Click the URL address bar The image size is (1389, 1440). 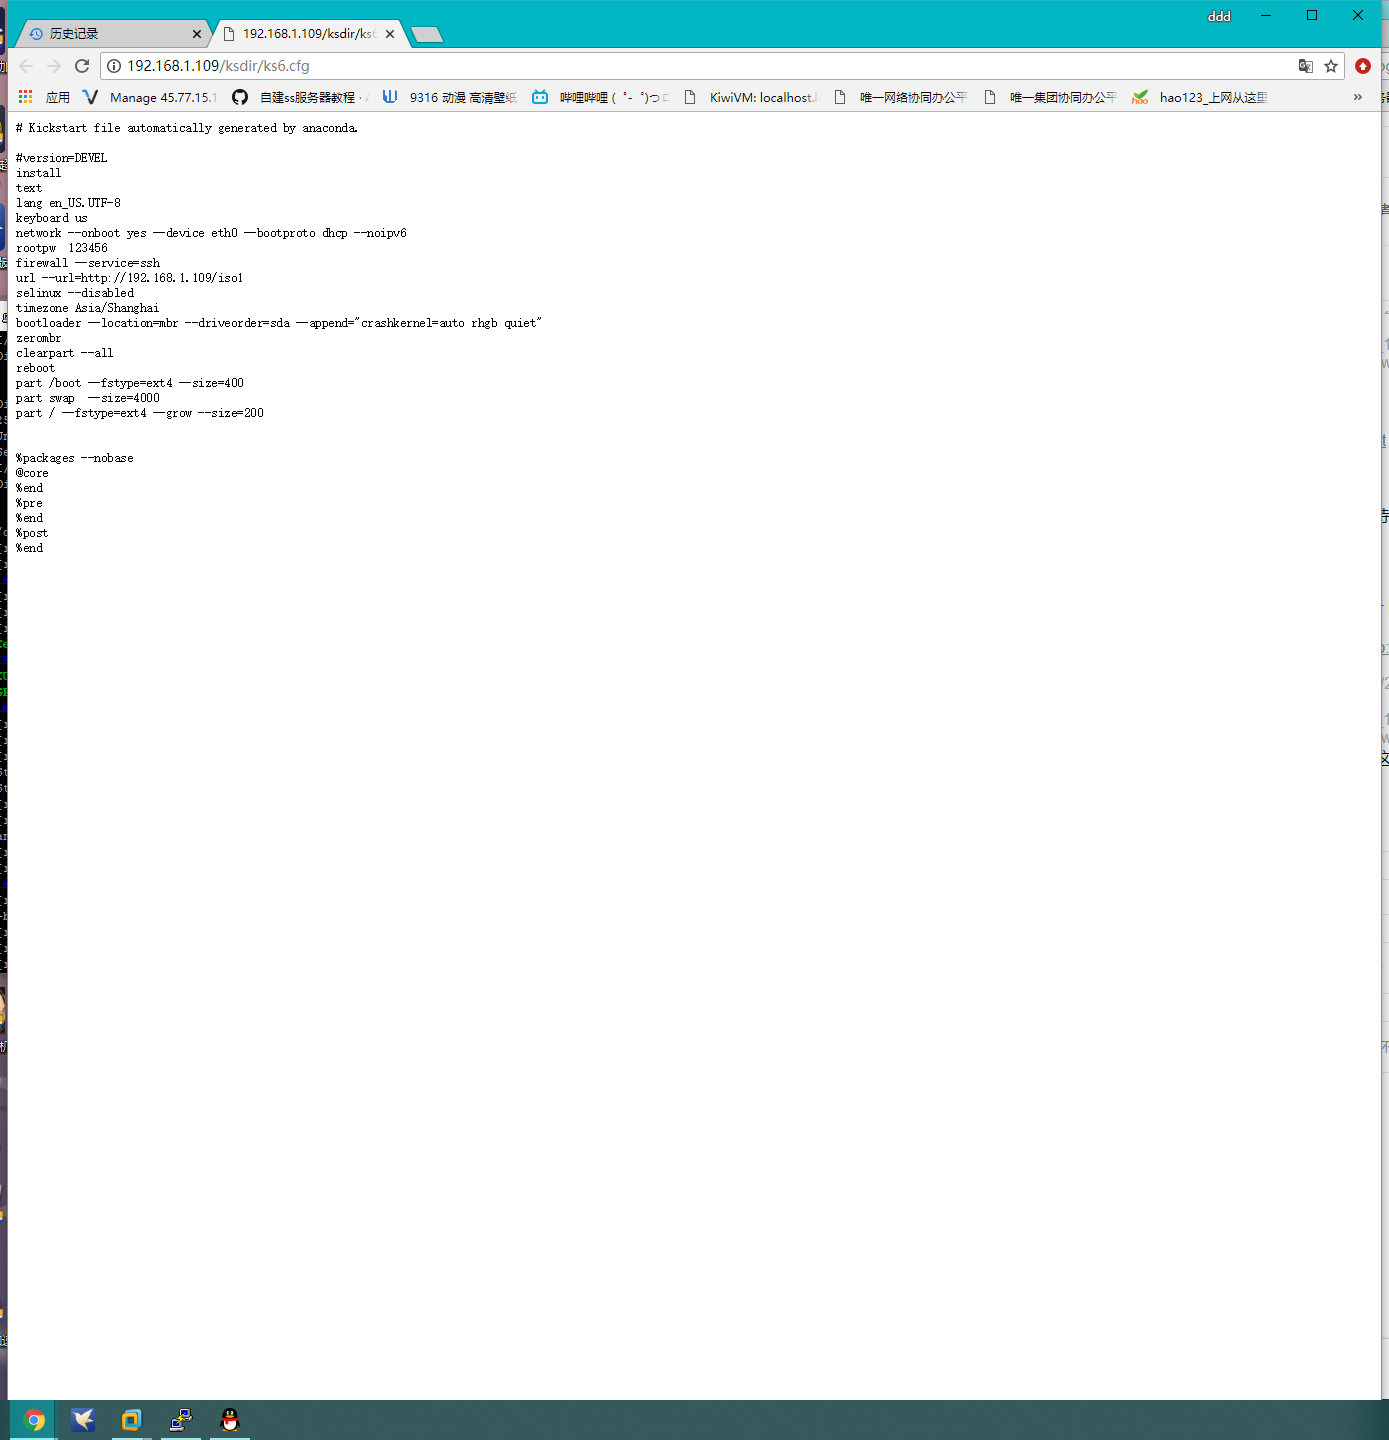700,66
